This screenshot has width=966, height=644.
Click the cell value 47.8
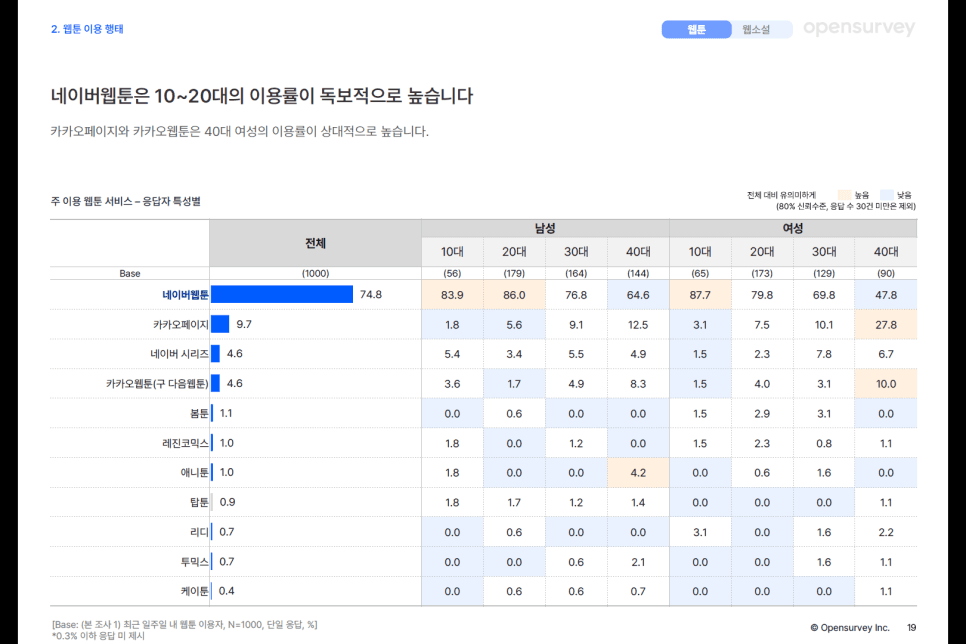pos(886,295)
